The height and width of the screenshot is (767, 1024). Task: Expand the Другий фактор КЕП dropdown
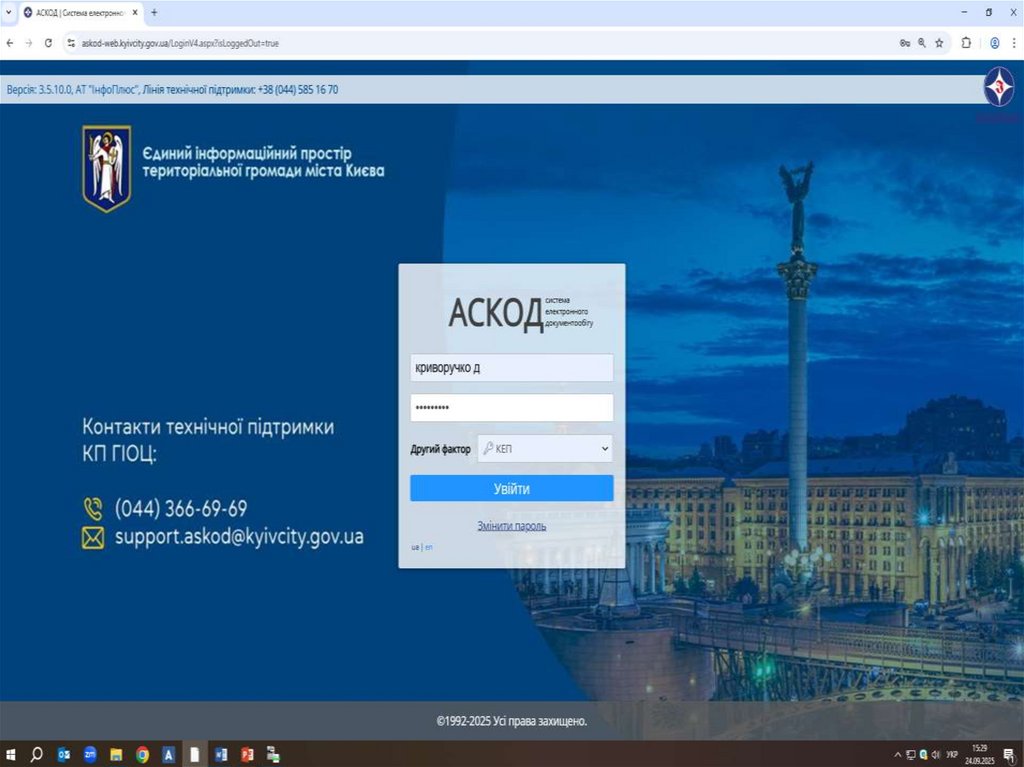point(545,449)
